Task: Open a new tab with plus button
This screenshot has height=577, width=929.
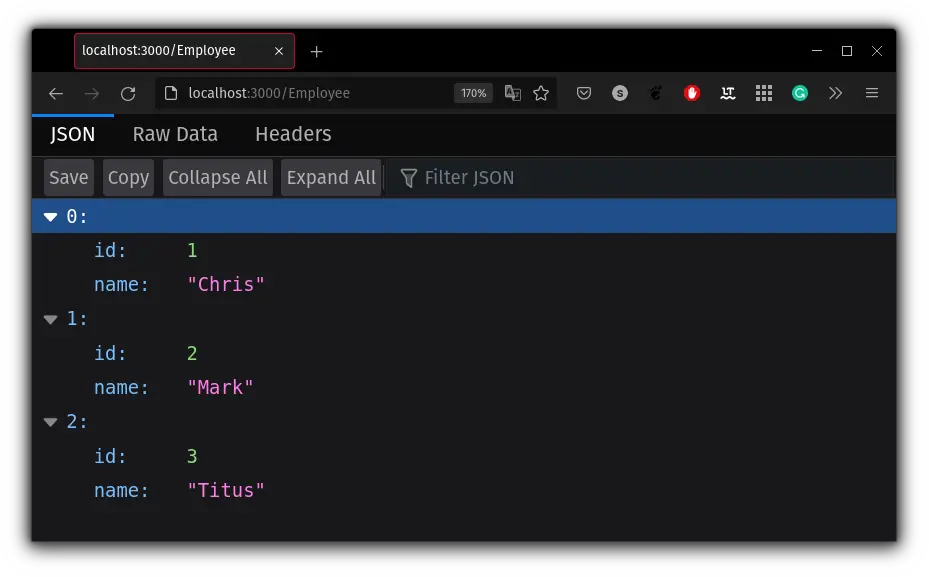Action: (x=316, y=52)
